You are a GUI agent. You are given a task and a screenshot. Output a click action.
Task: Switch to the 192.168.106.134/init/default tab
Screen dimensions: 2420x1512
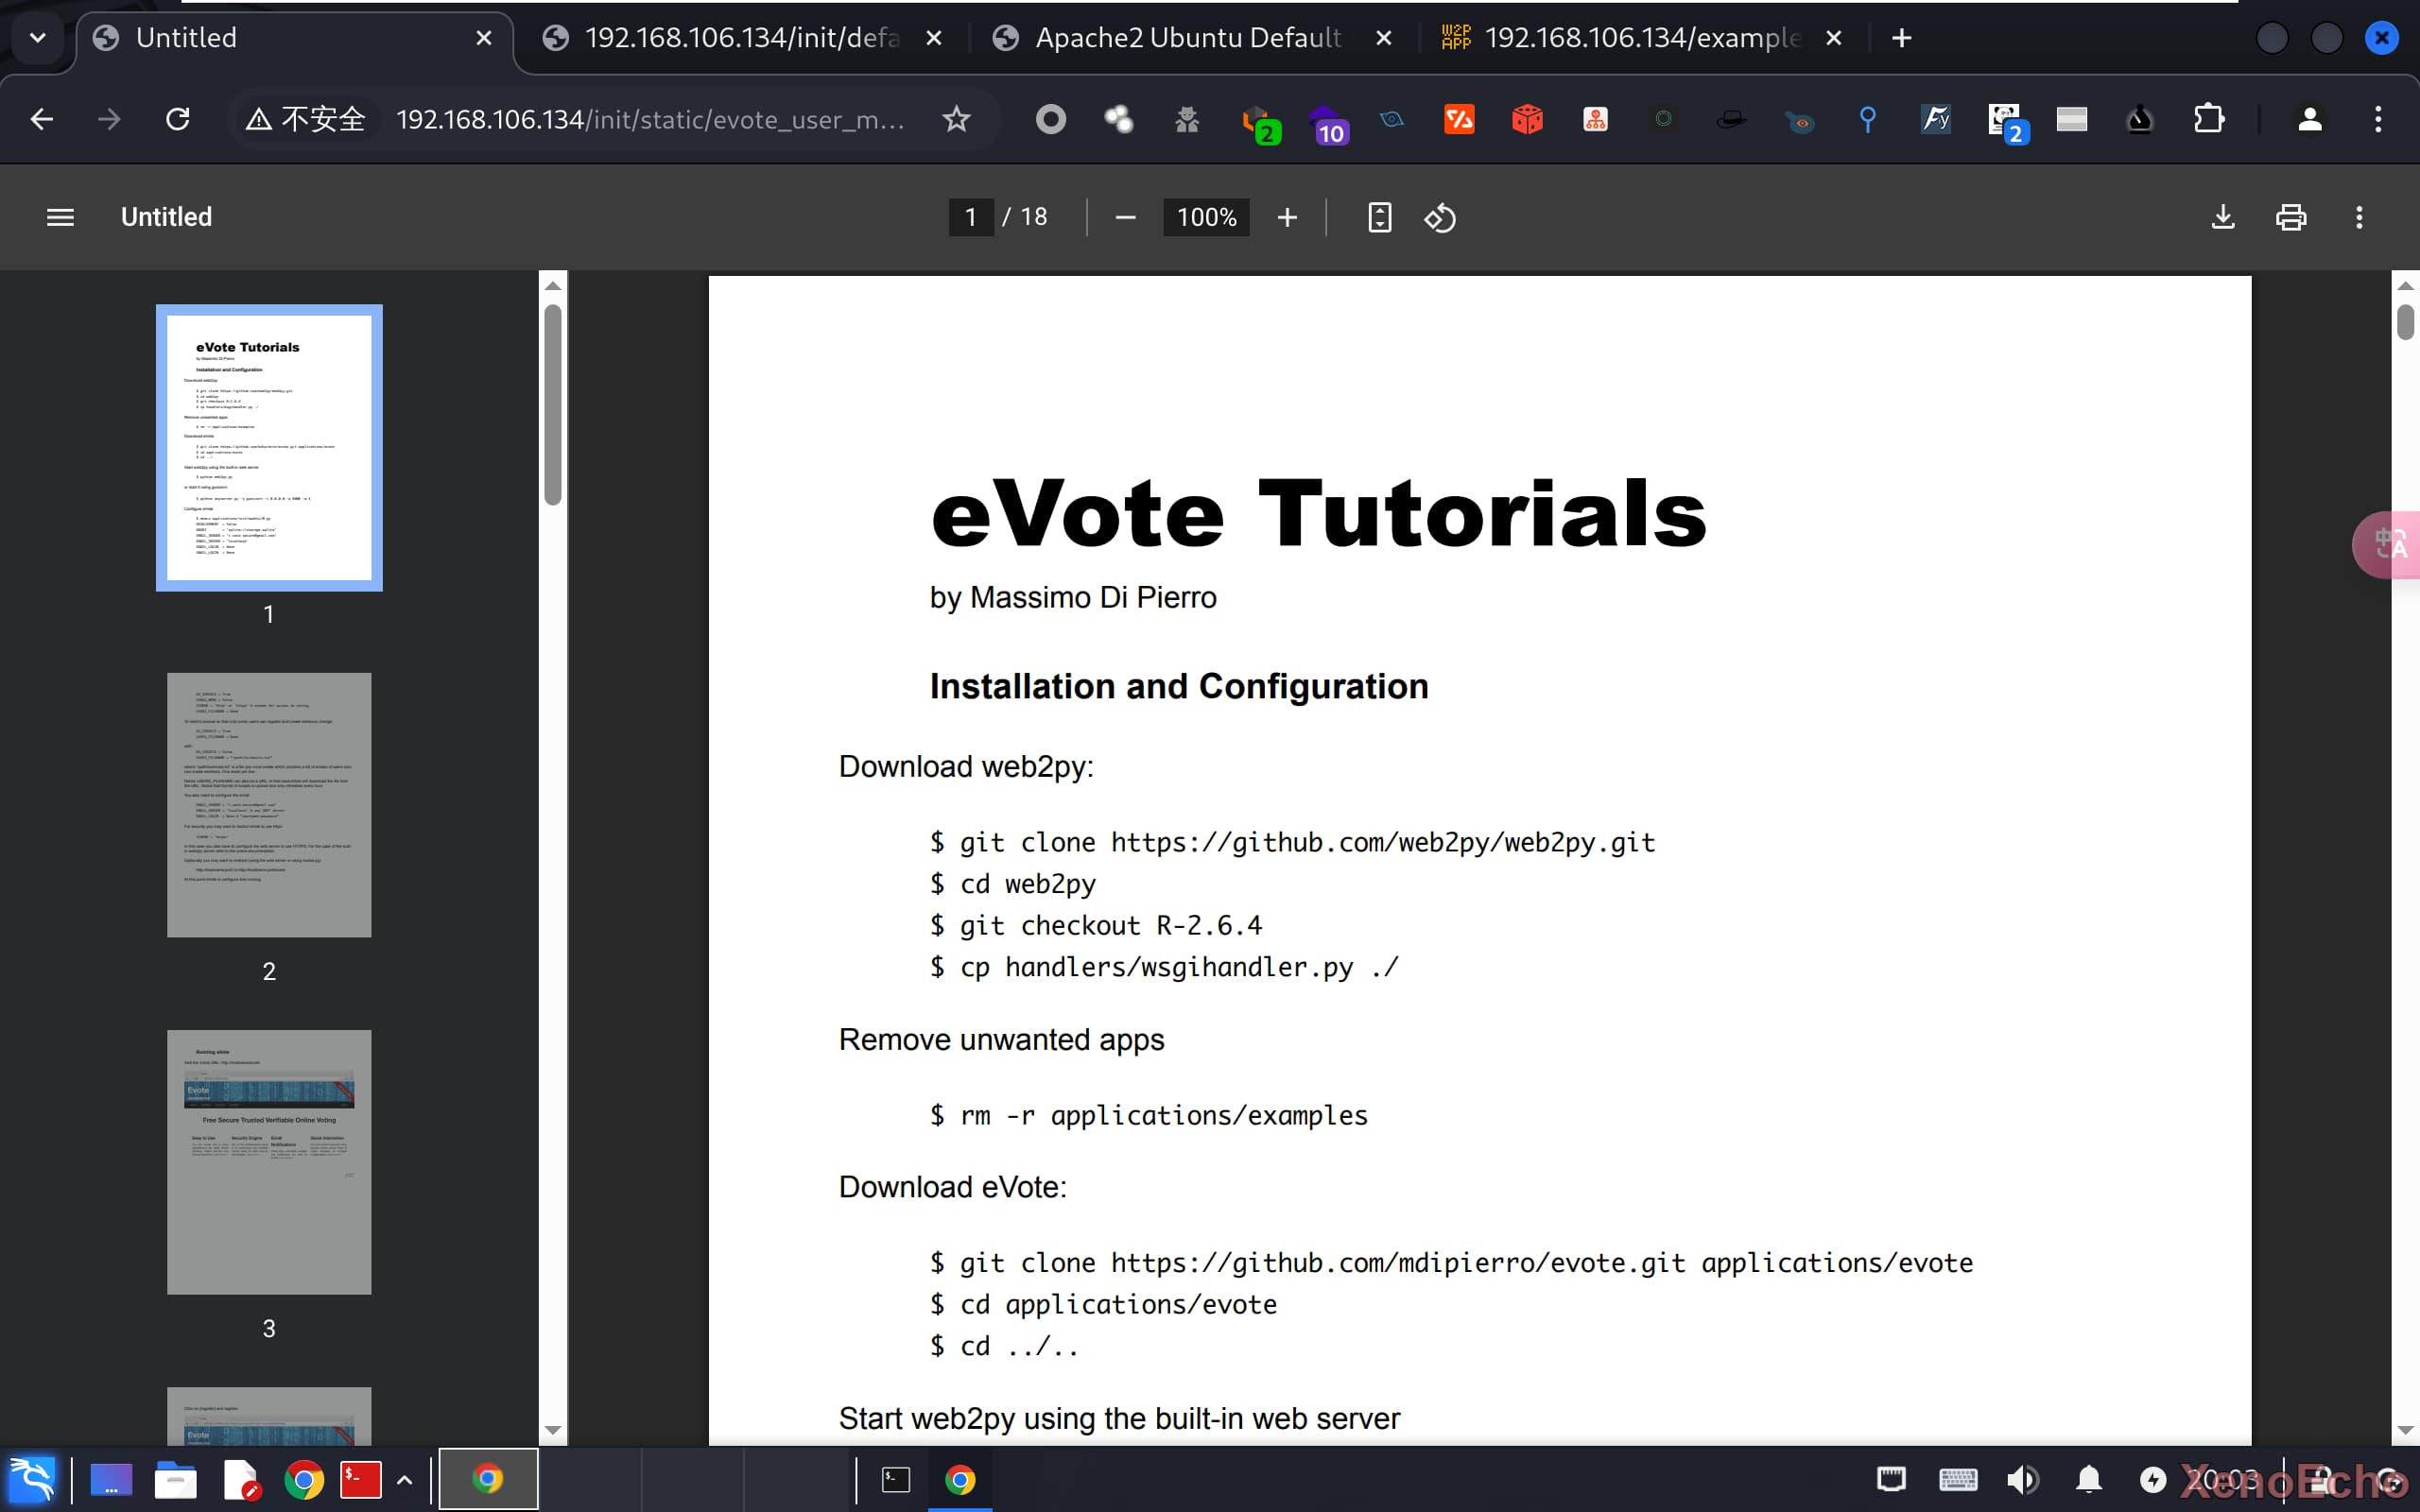coord(740,38)
